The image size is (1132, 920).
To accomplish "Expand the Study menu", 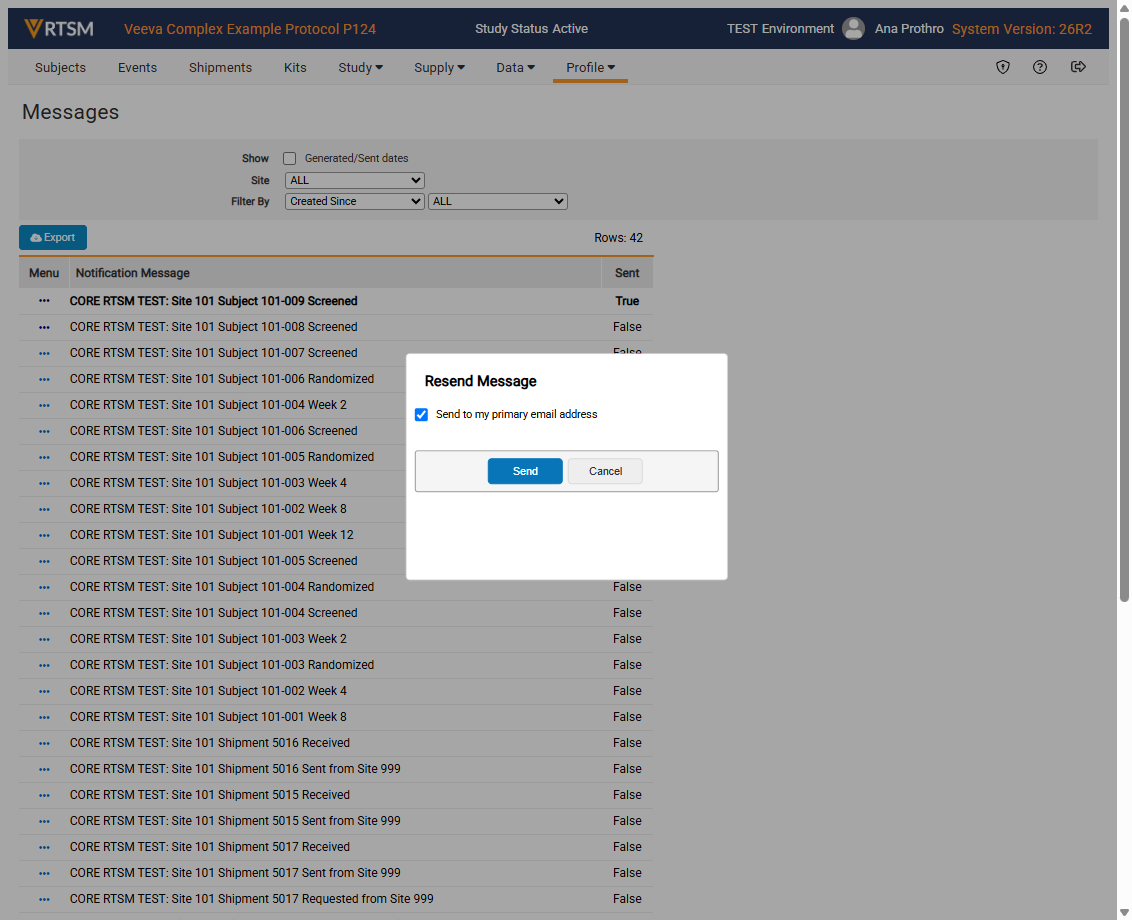I will pos(360,67).
